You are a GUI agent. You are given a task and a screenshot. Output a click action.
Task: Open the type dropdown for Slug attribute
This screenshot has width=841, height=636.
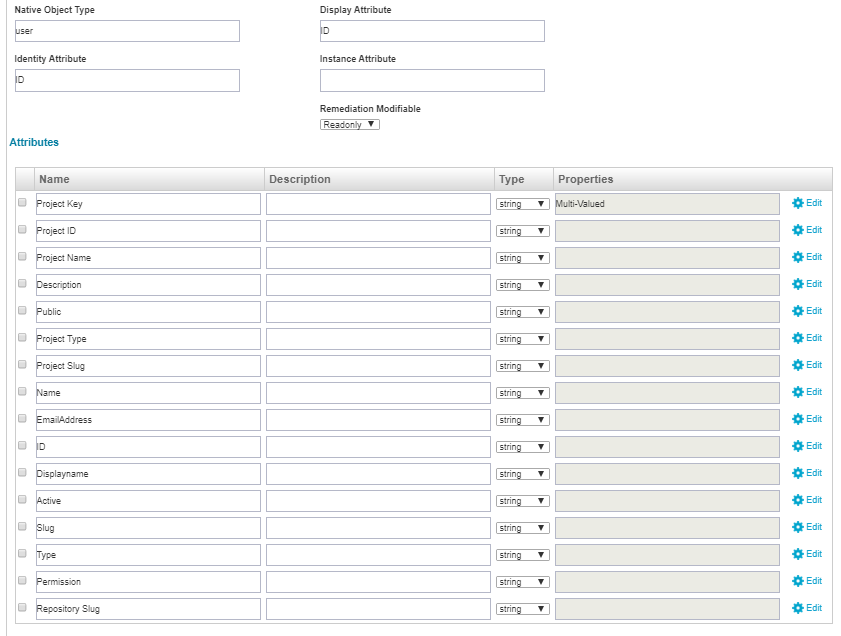523,528
